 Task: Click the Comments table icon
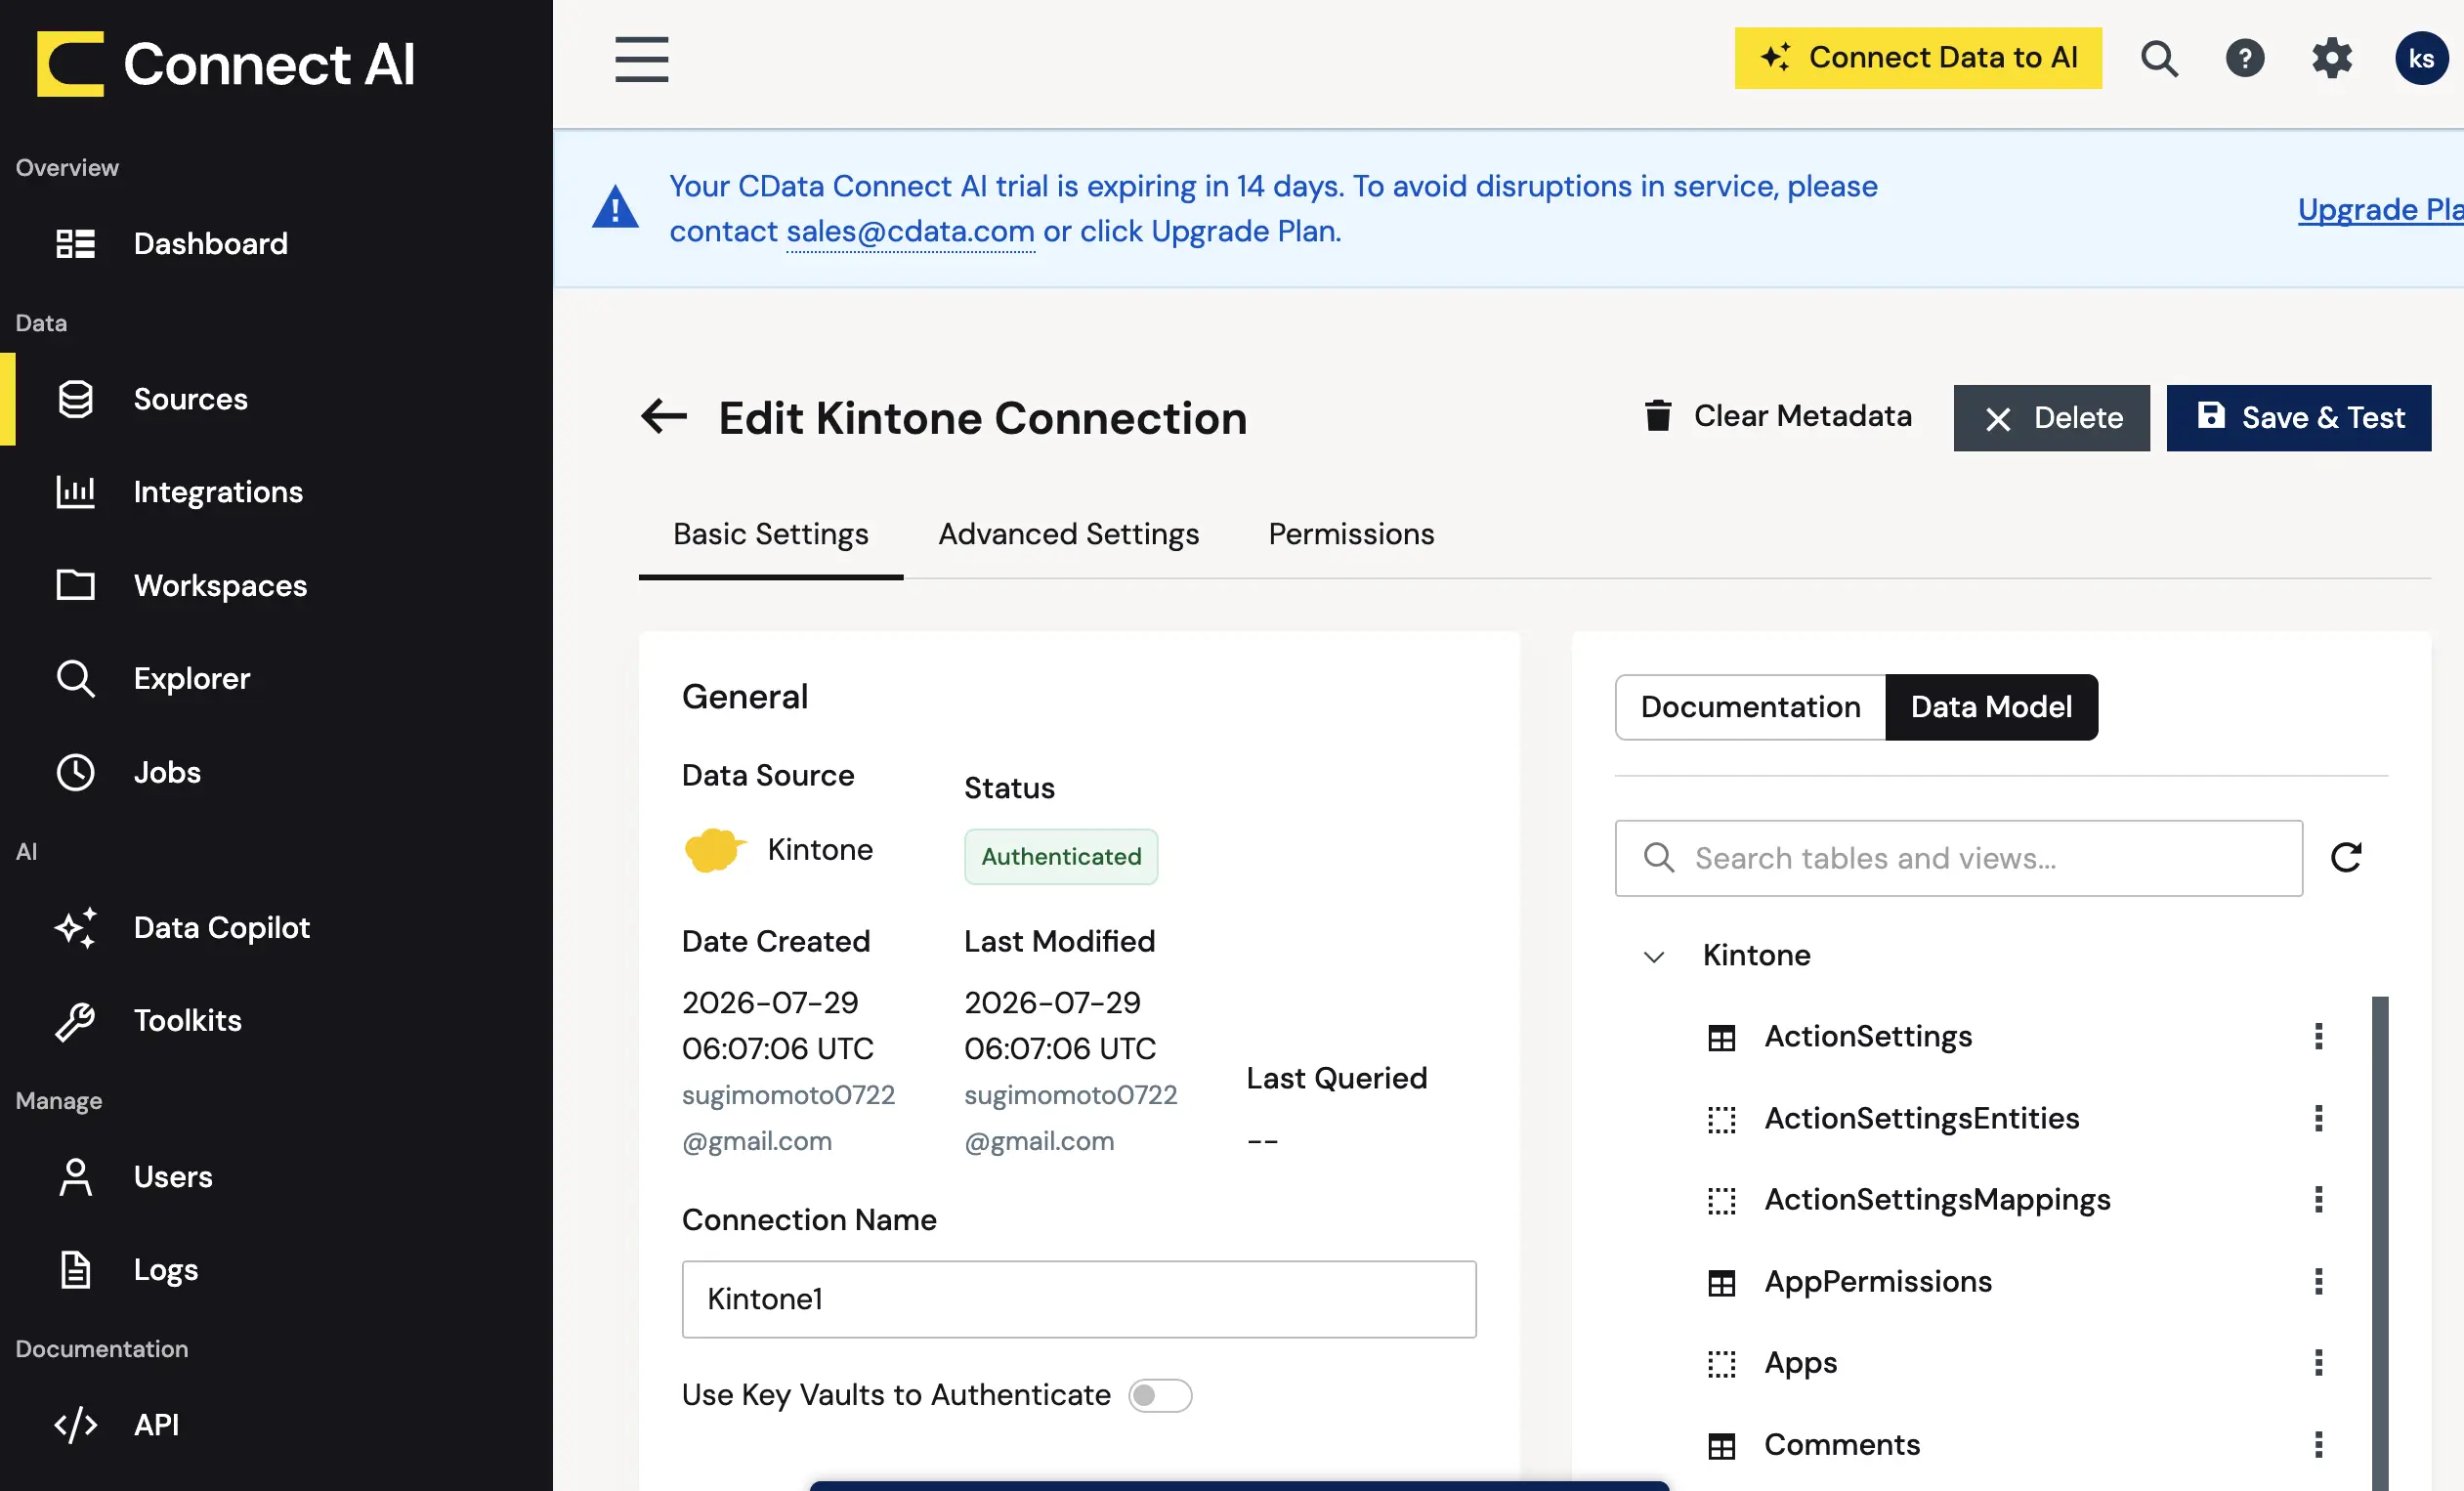1721,1445
